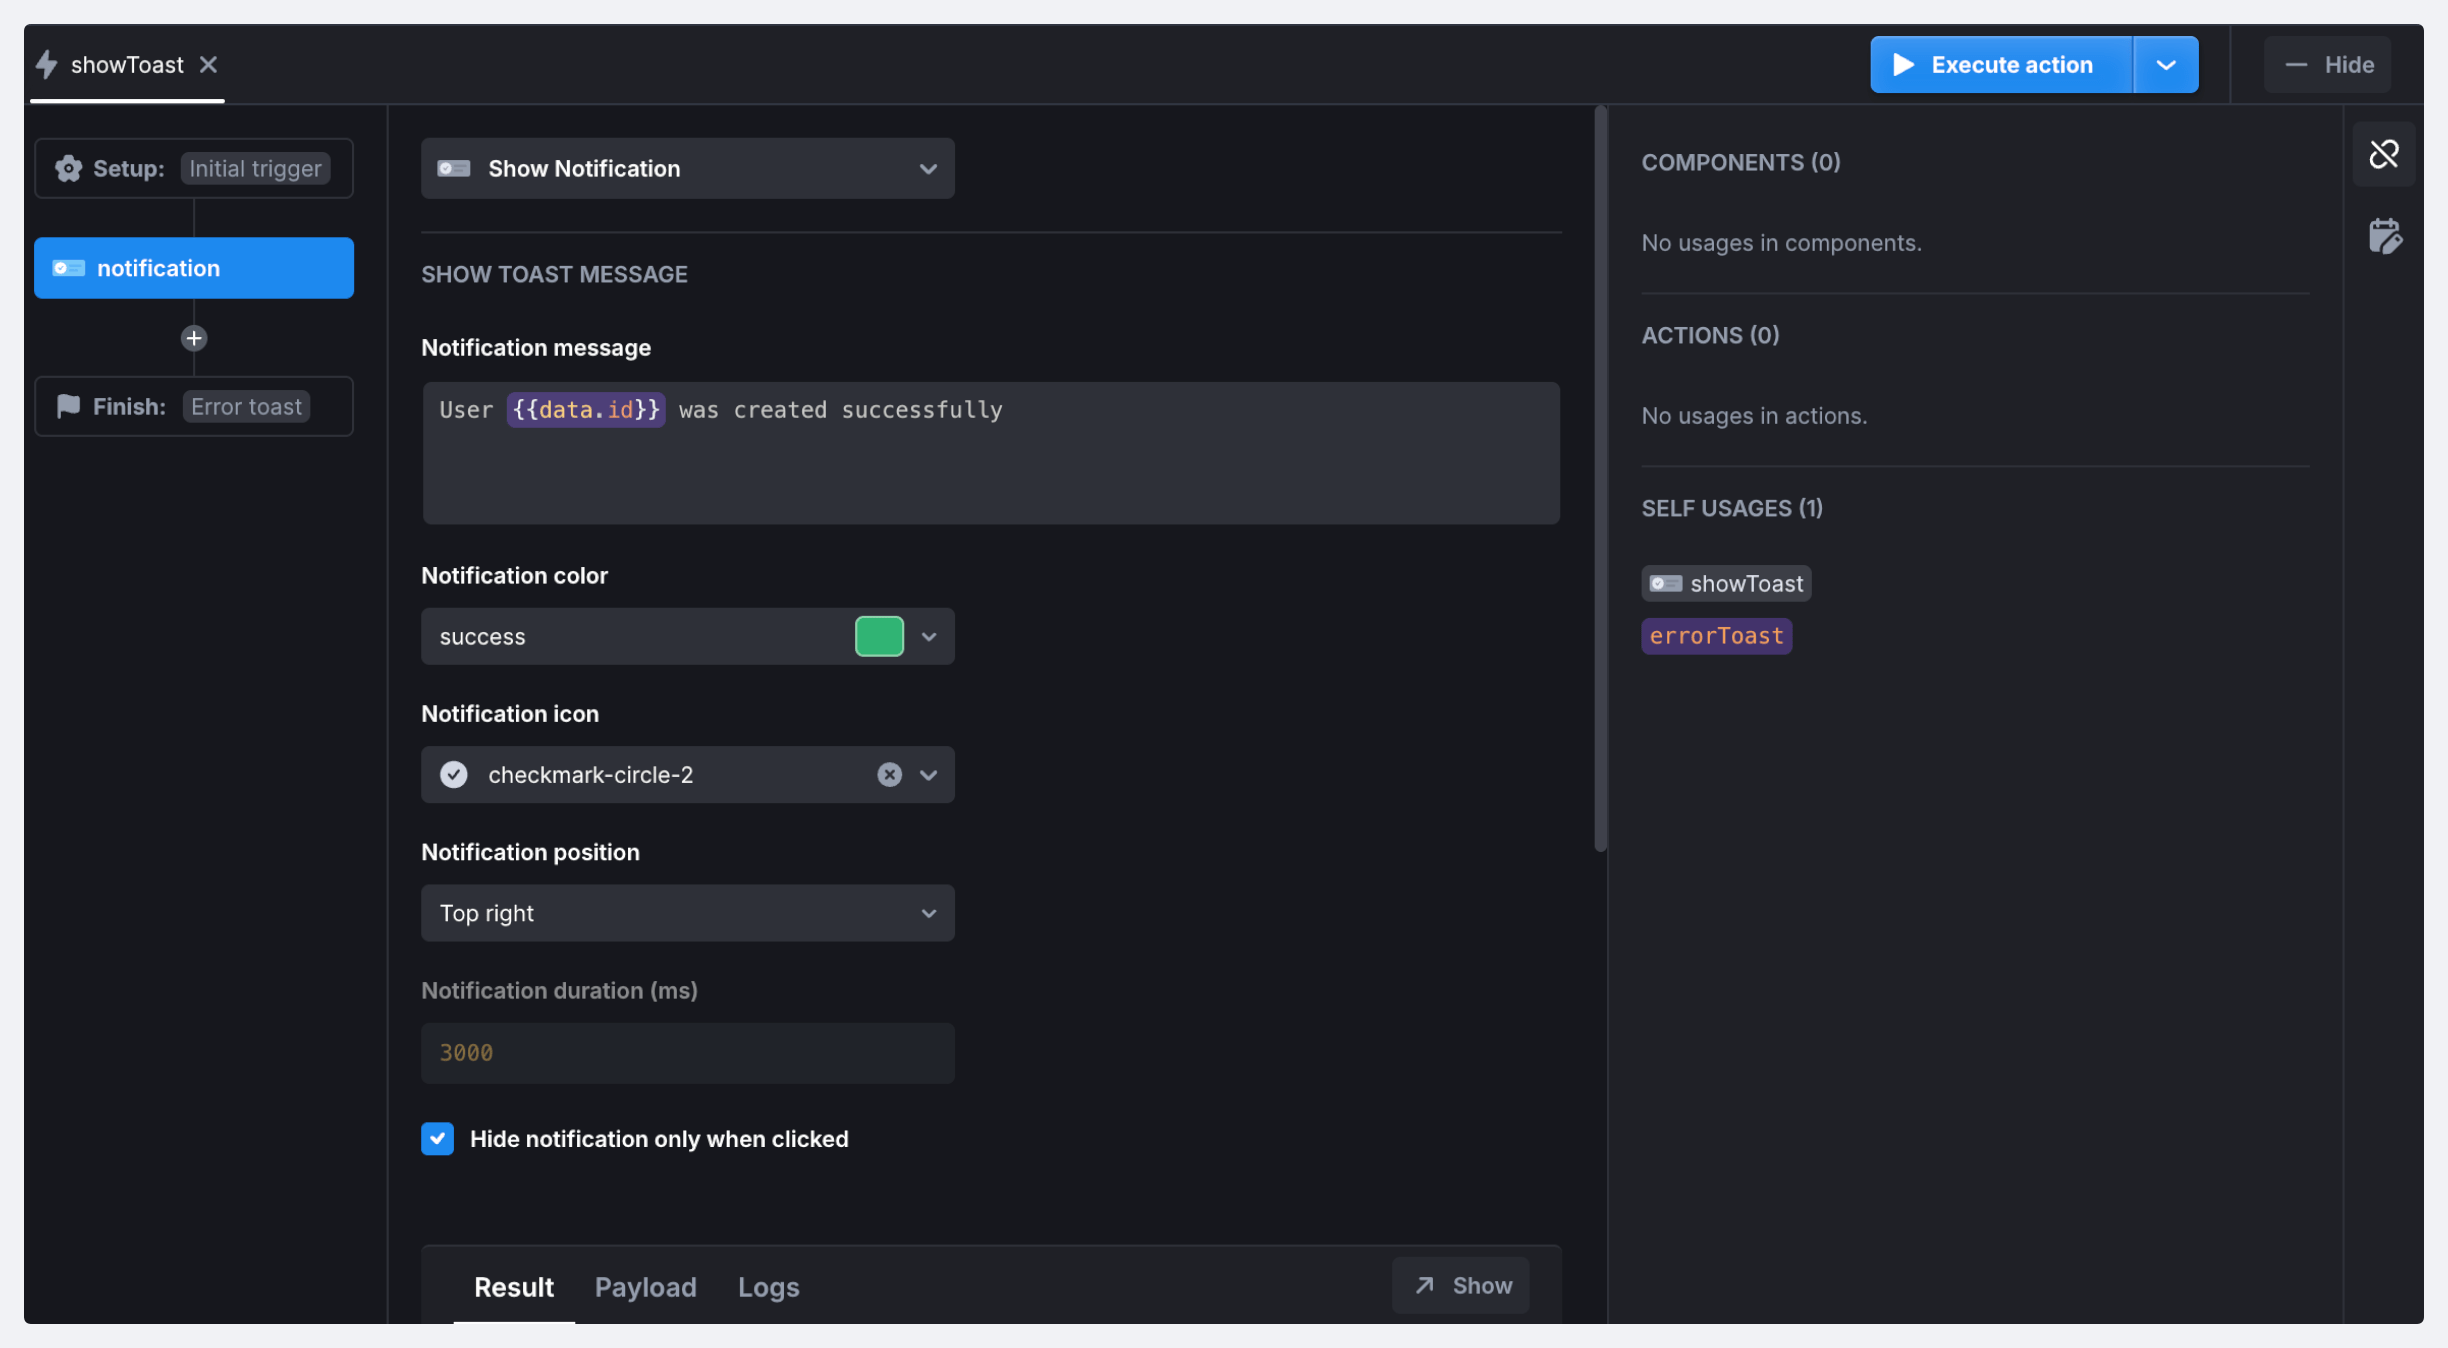This screenshot has width=2448, height=1348.
Task: Open the Notification position dropdown
Action: point(687,912)
